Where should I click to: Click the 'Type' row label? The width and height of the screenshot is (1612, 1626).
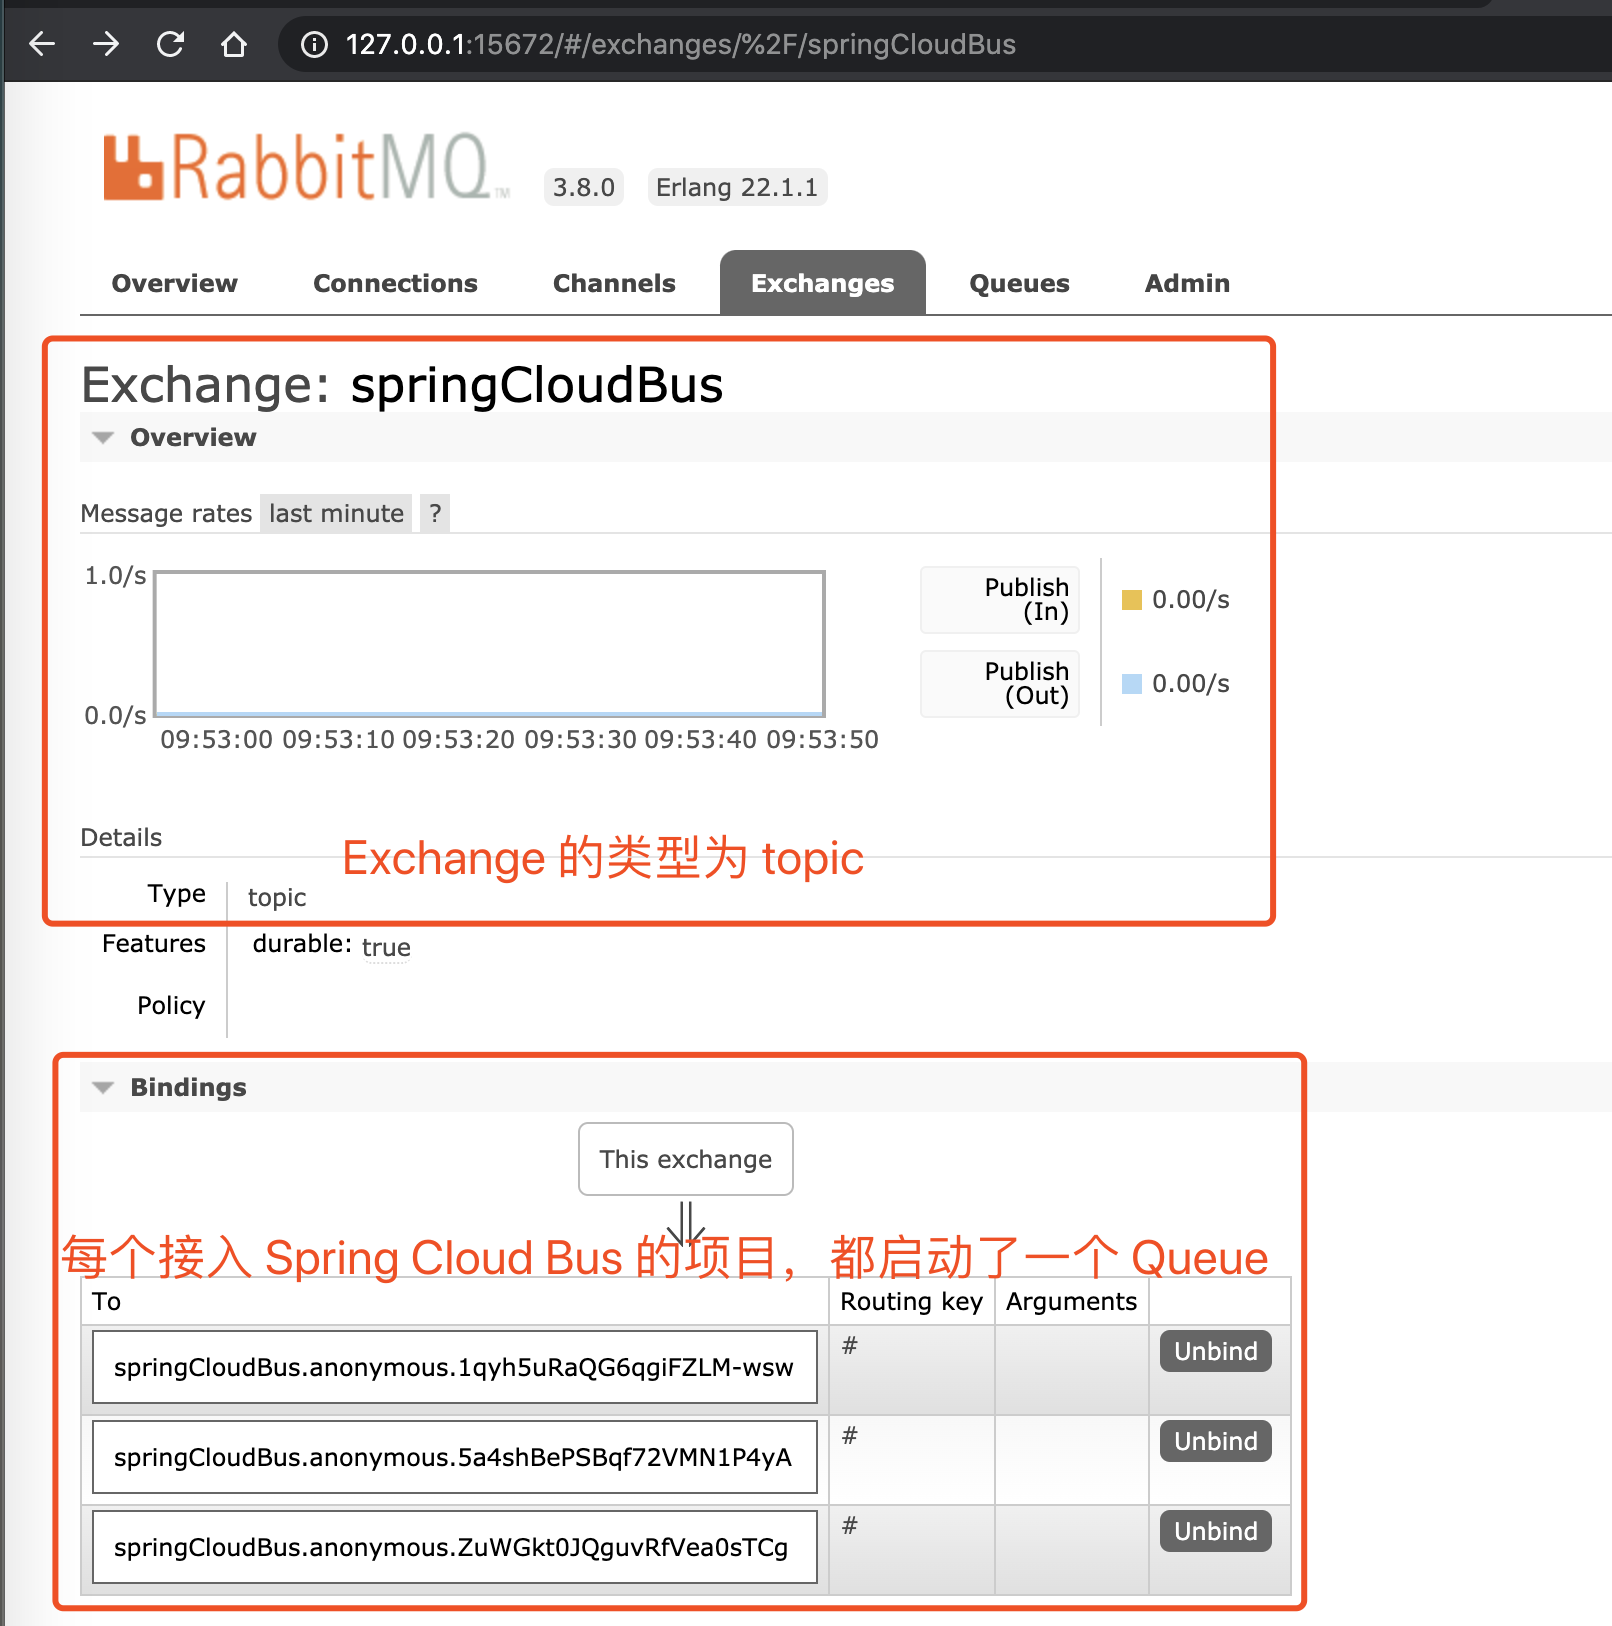pos(177,893)
